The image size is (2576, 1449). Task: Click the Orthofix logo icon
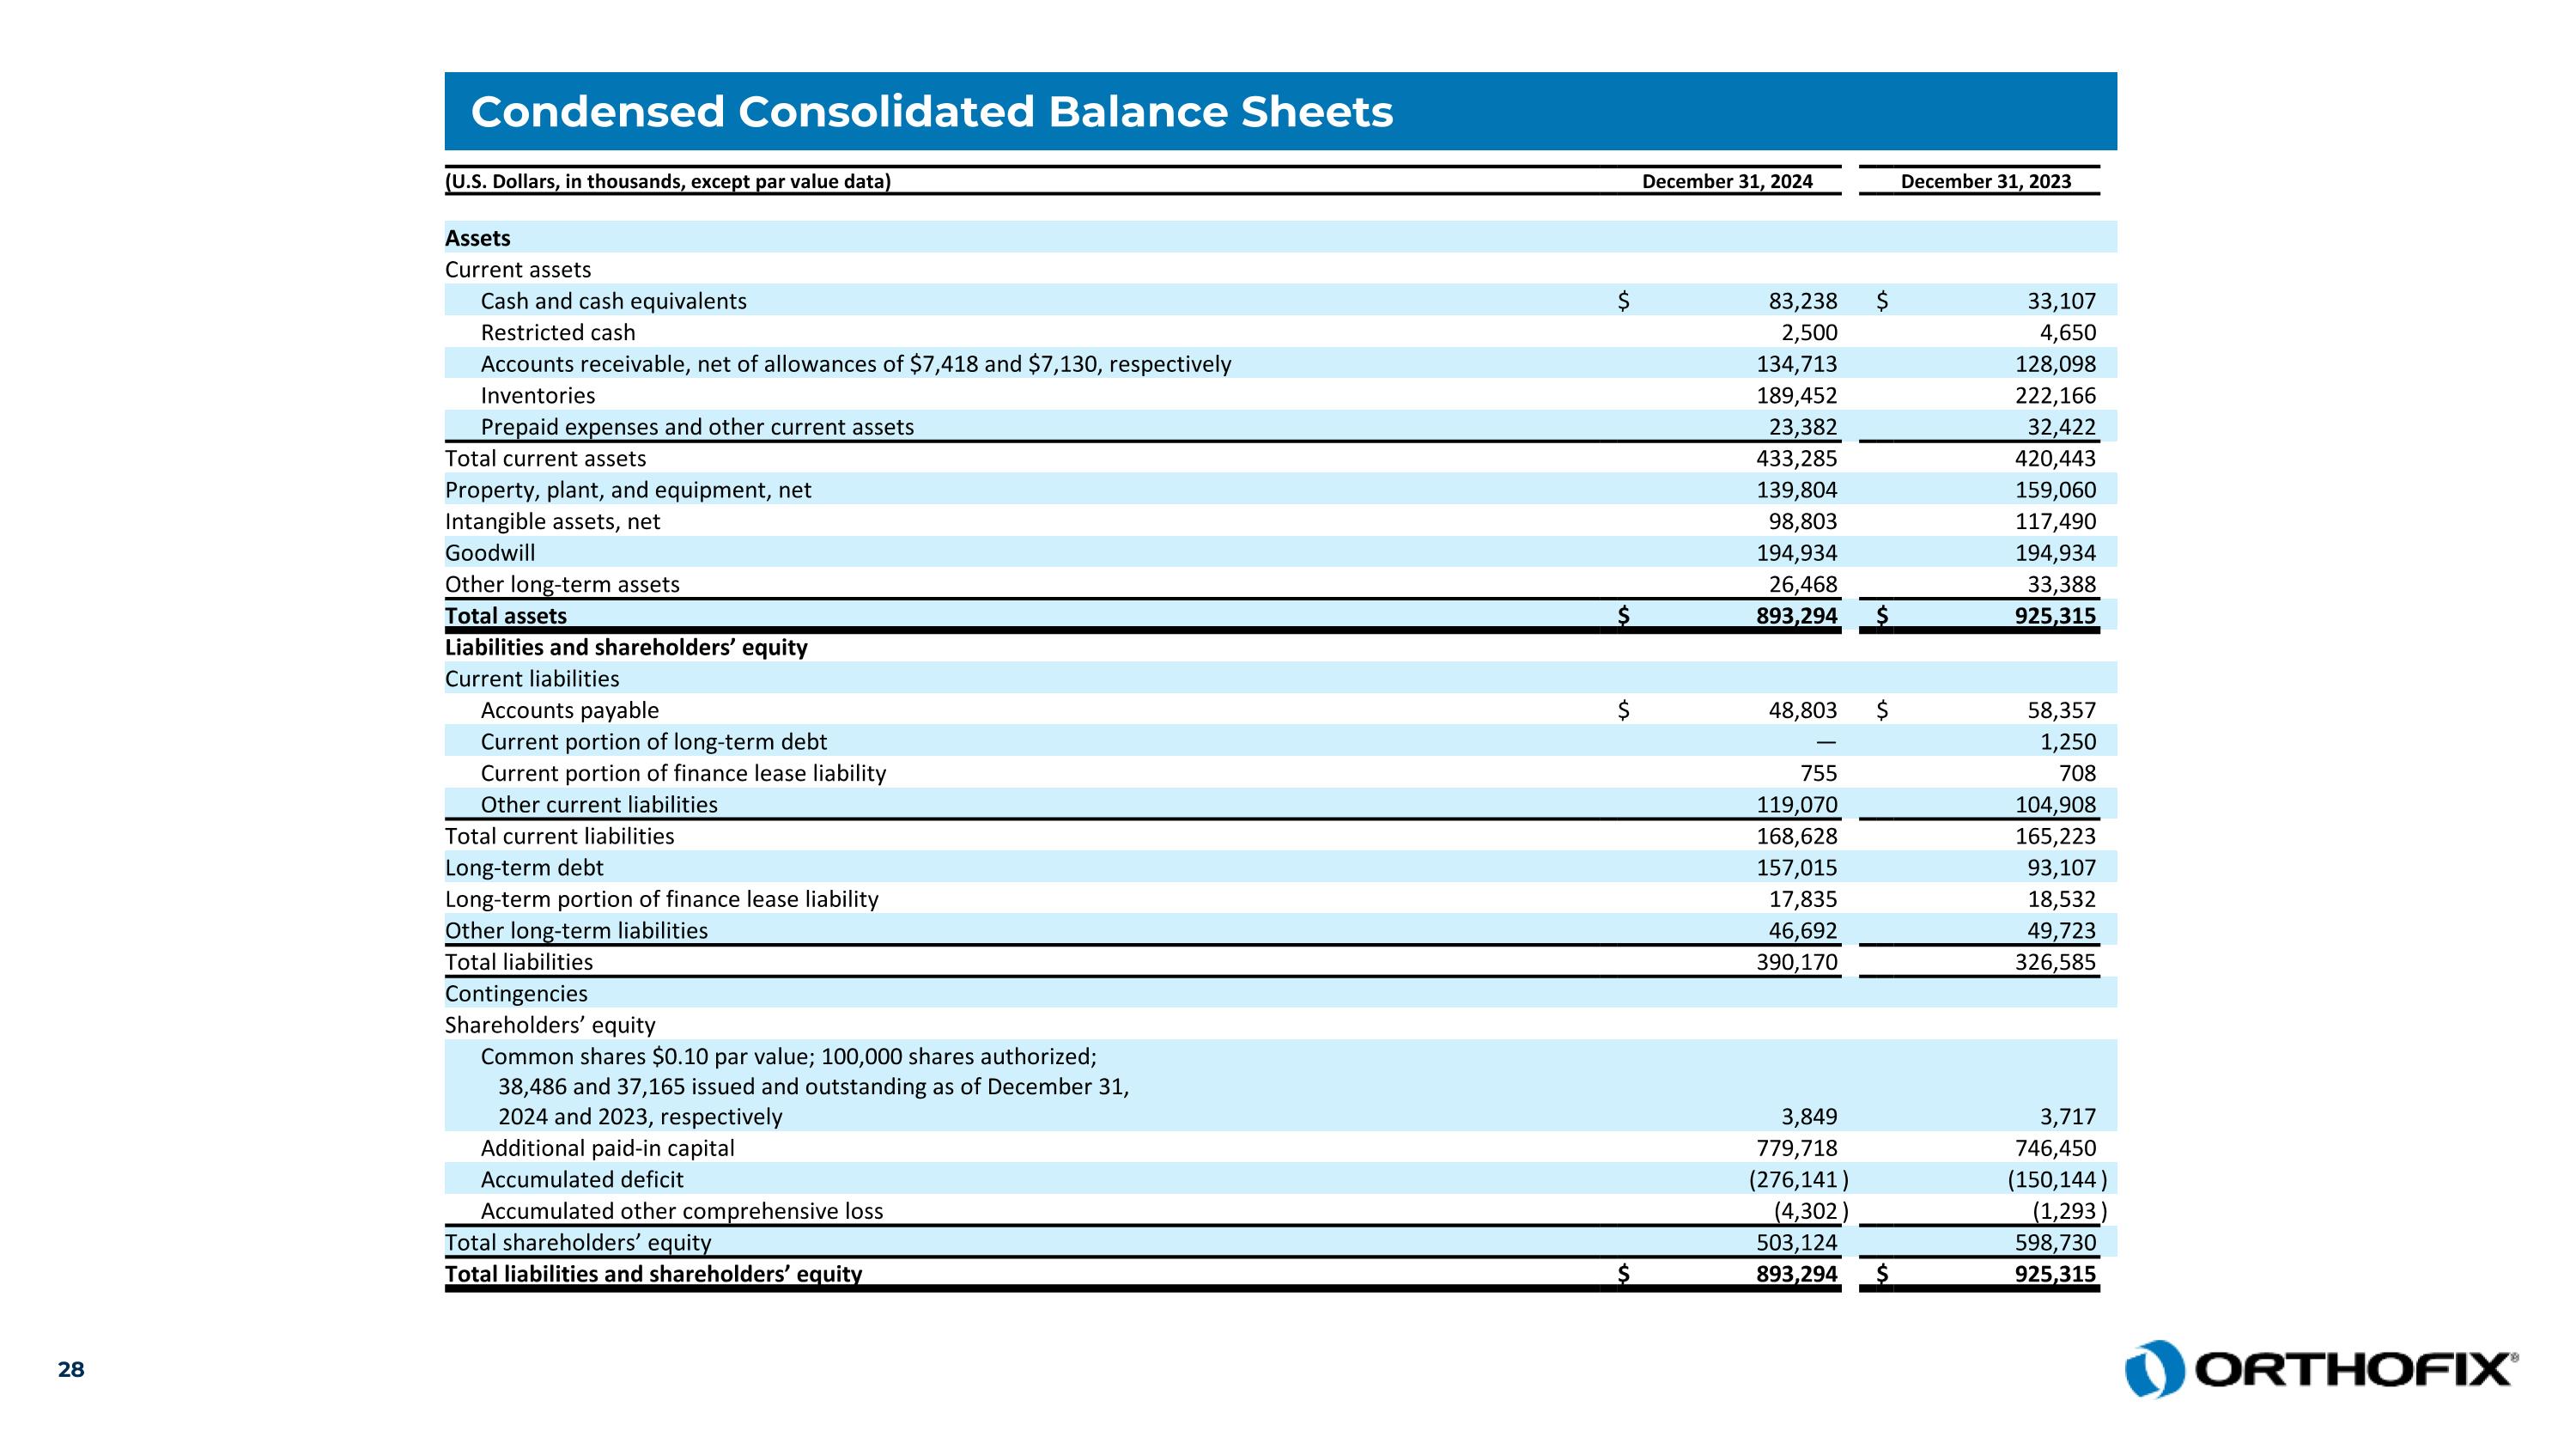click(x=2154, y=1368)
